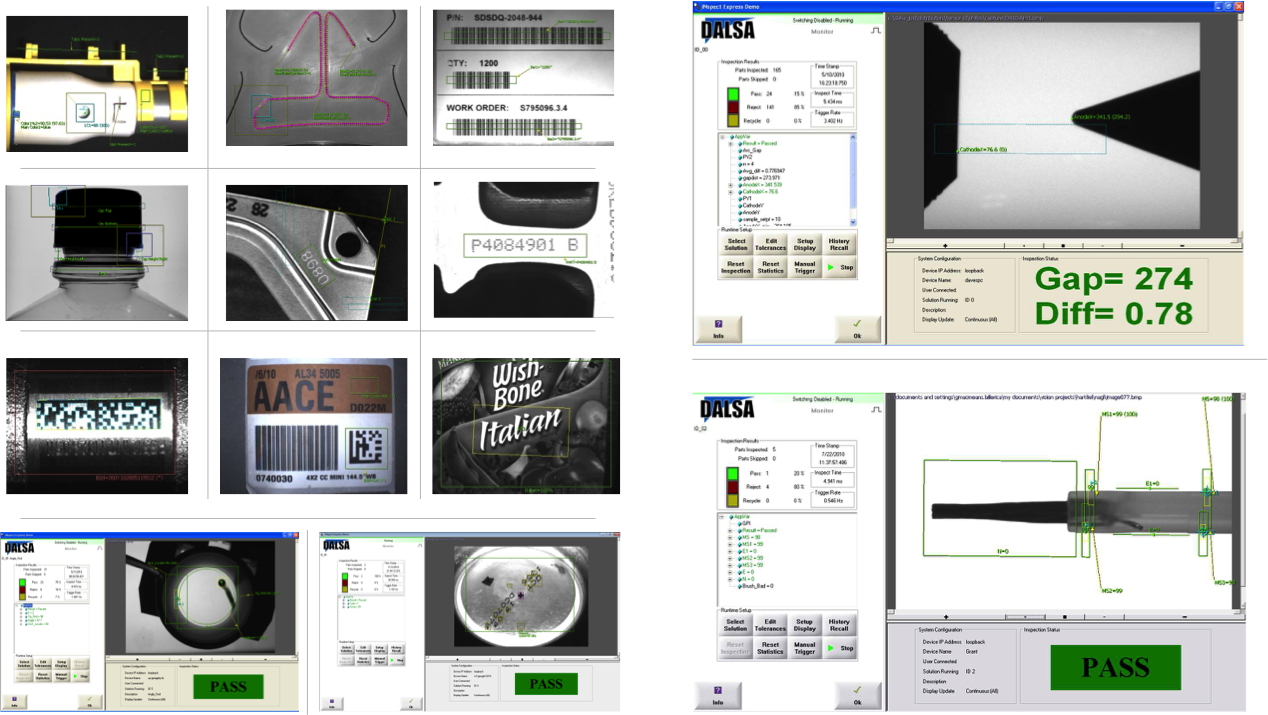Click the Stop play-arrow button in top-right window
Image resolution: width=1268 pixels, height=715 pixels.
[839, 268]
